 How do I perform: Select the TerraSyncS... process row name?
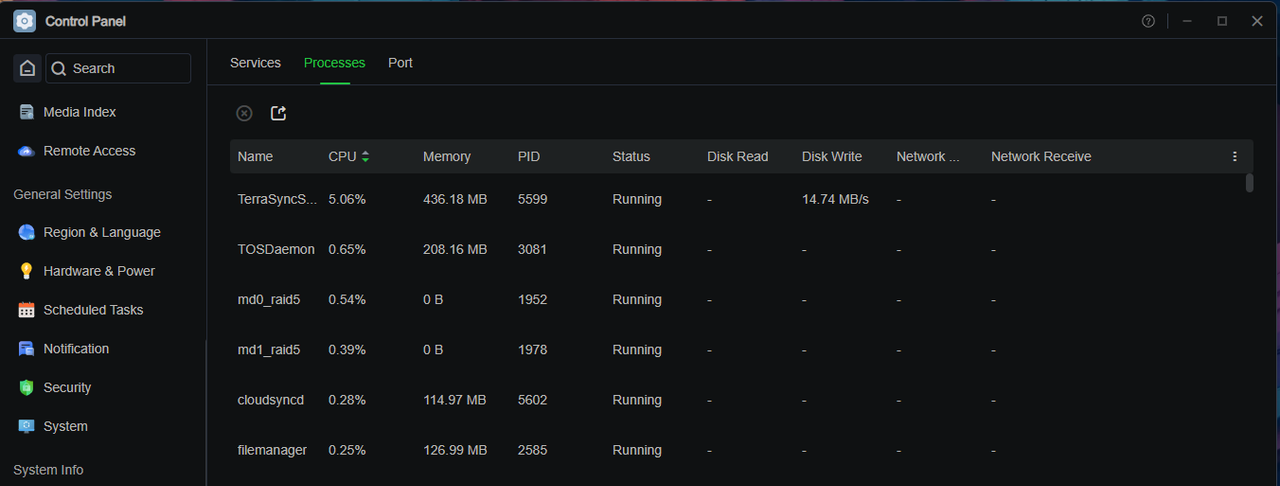click(x=277, y=199)
